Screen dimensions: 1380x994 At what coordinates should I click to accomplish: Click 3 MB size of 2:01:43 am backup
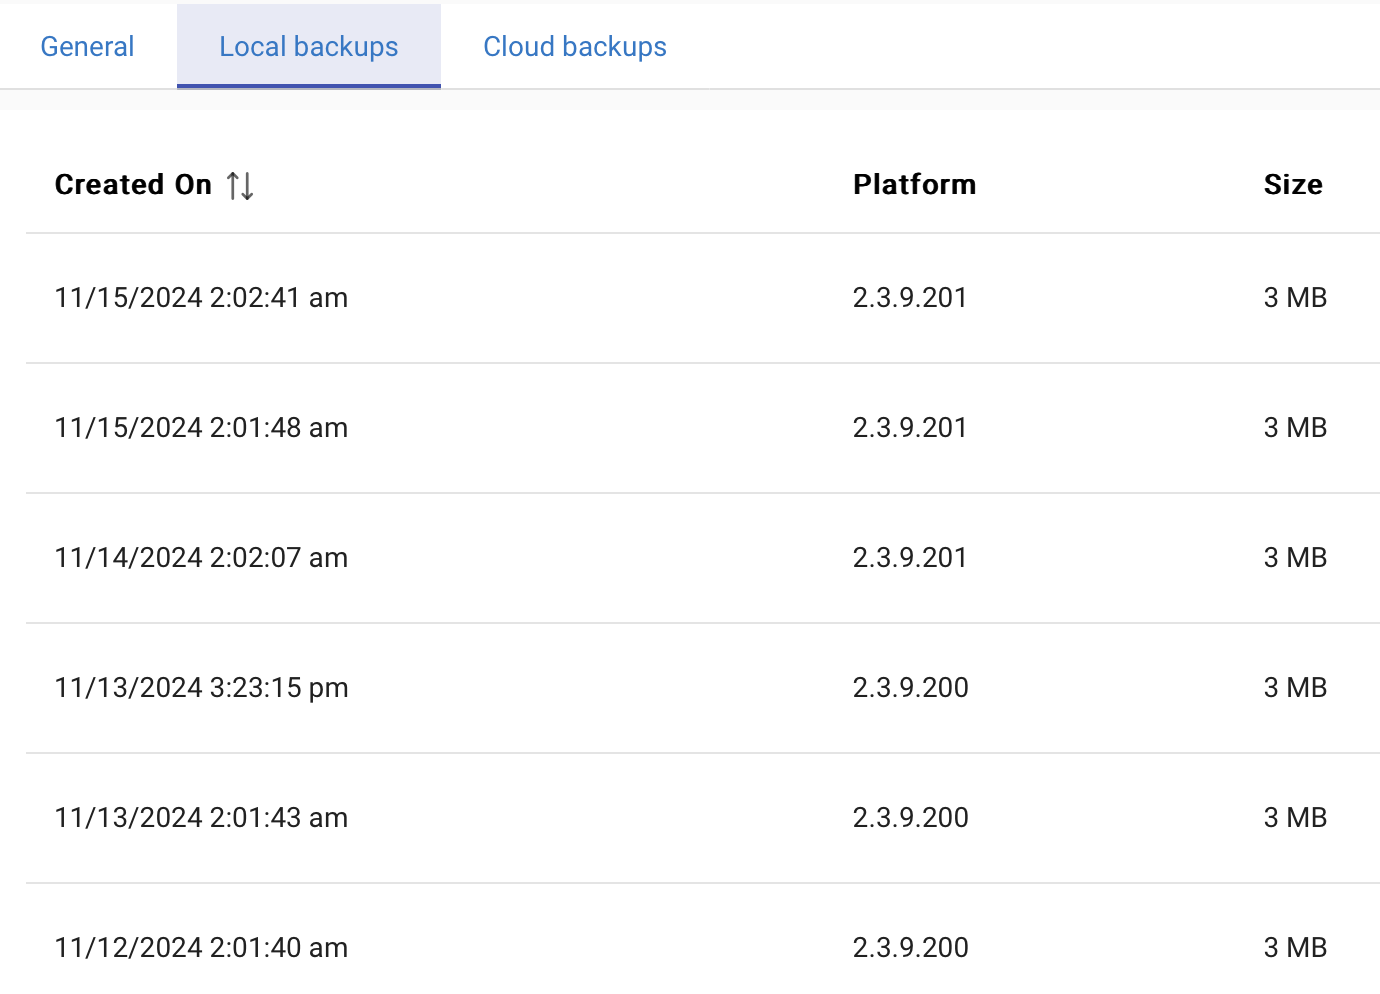click(x=1295, y=818)
